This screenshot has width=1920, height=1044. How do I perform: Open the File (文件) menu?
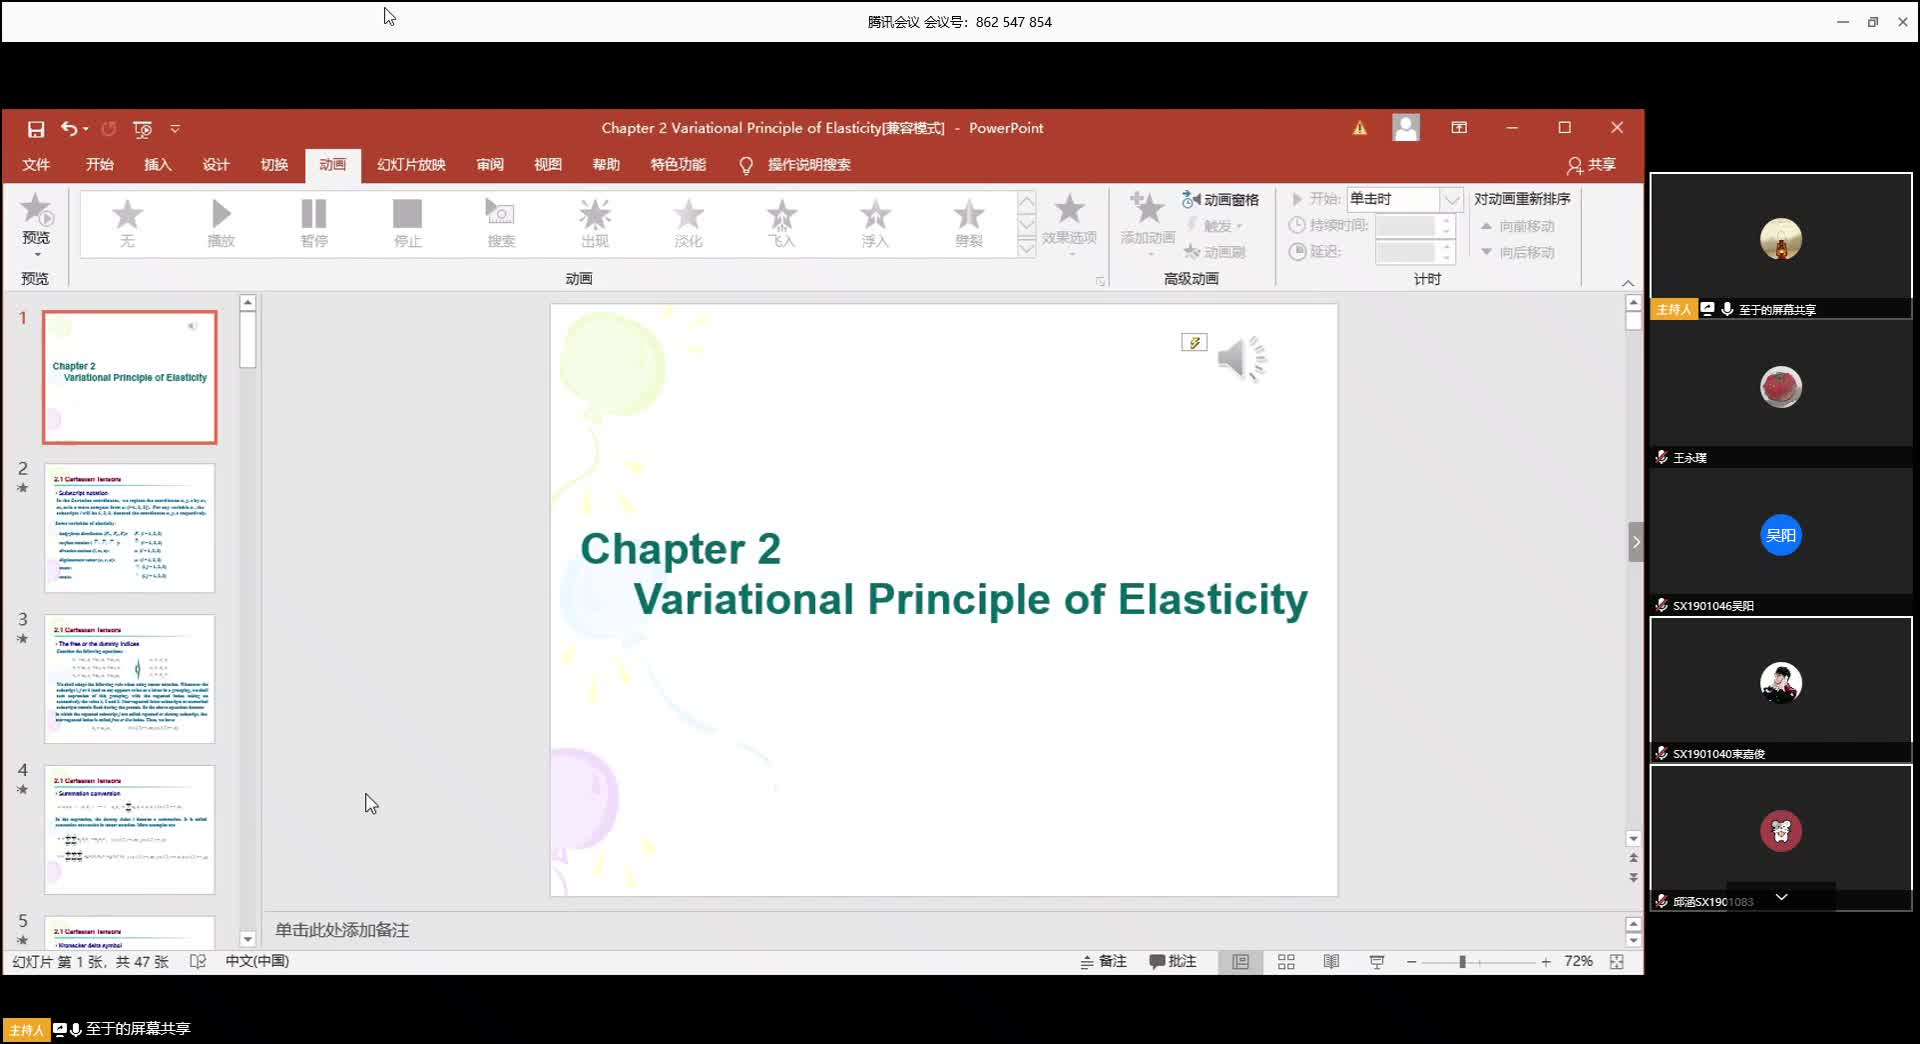pyautogui.click(x=36, y=165)
